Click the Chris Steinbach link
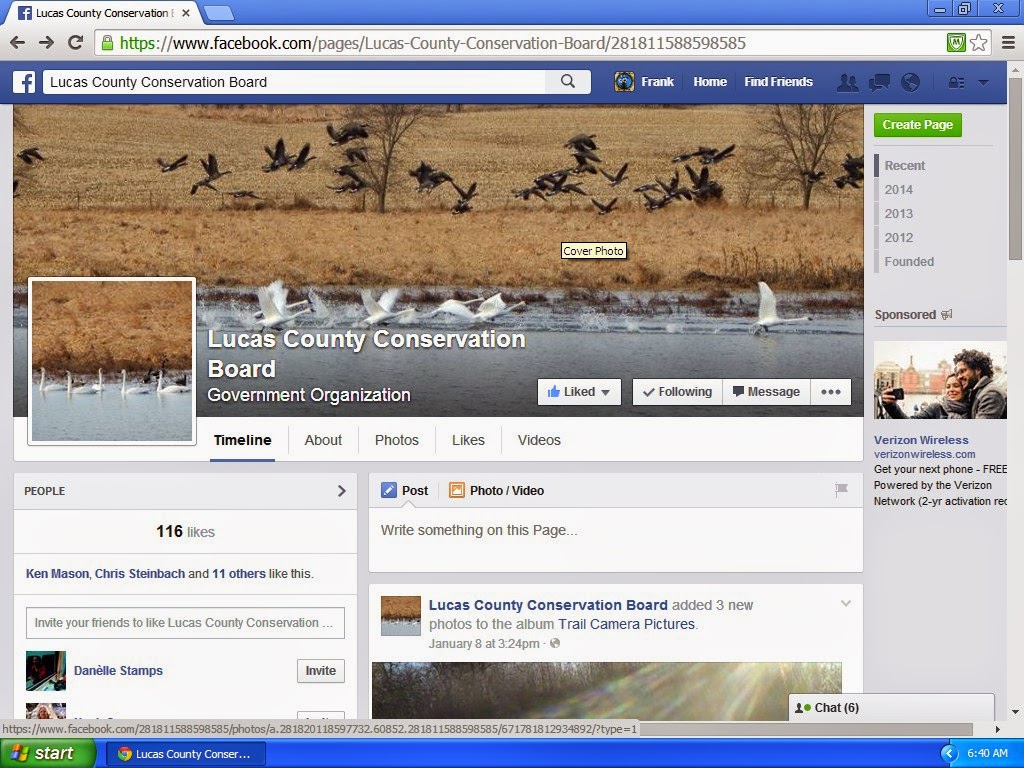This screenshot has height=768, width=1024. [140, 573]
